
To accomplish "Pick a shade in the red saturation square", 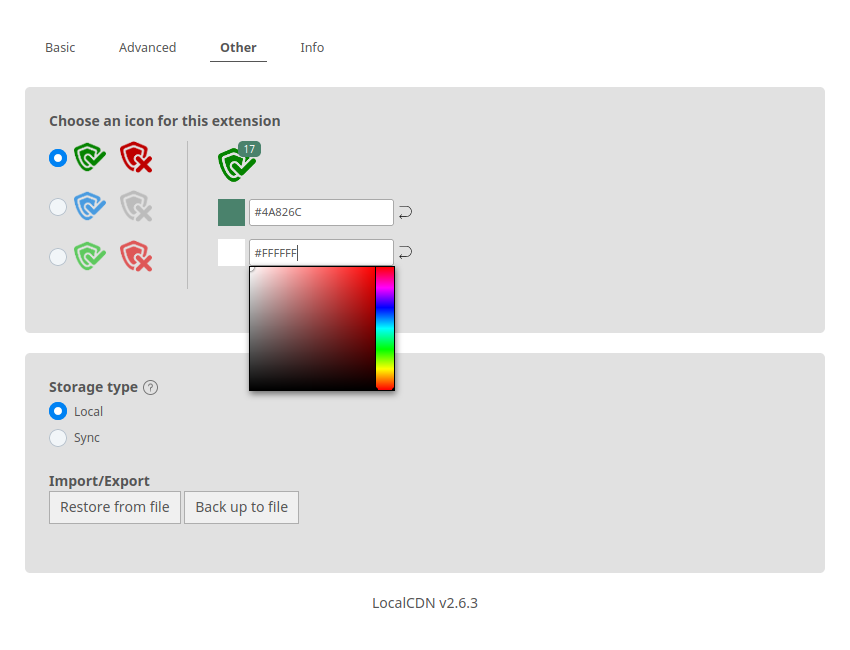I will (x=312, y=328).
